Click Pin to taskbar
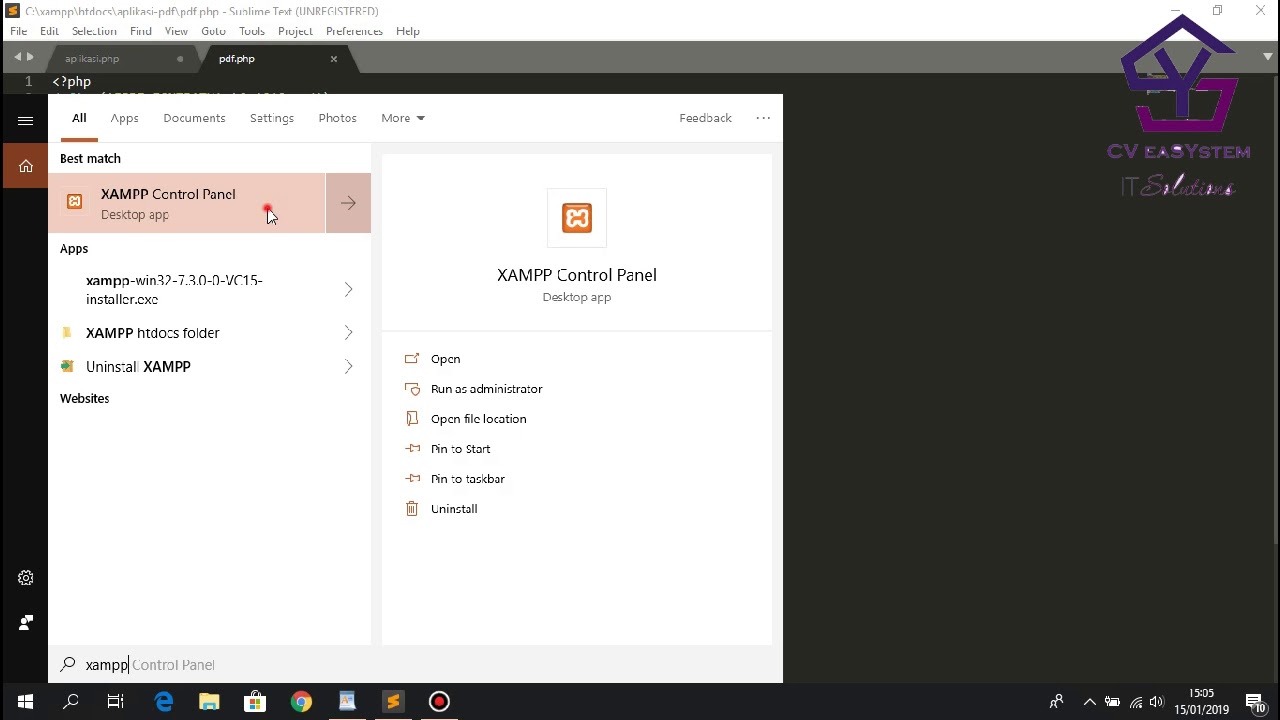The width and height of the screenshot is (1280, 720). 468,479
